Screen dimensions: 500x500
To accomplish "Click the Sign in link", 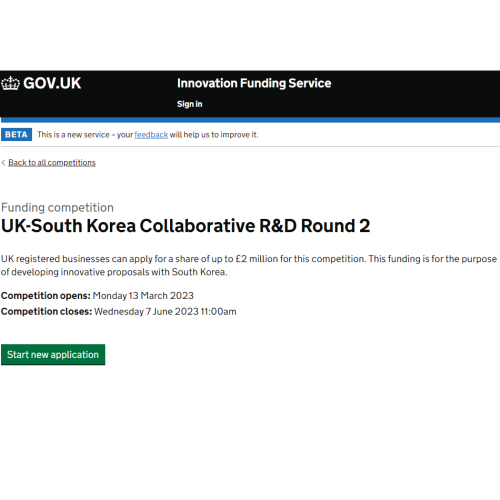I will point(190,104).
